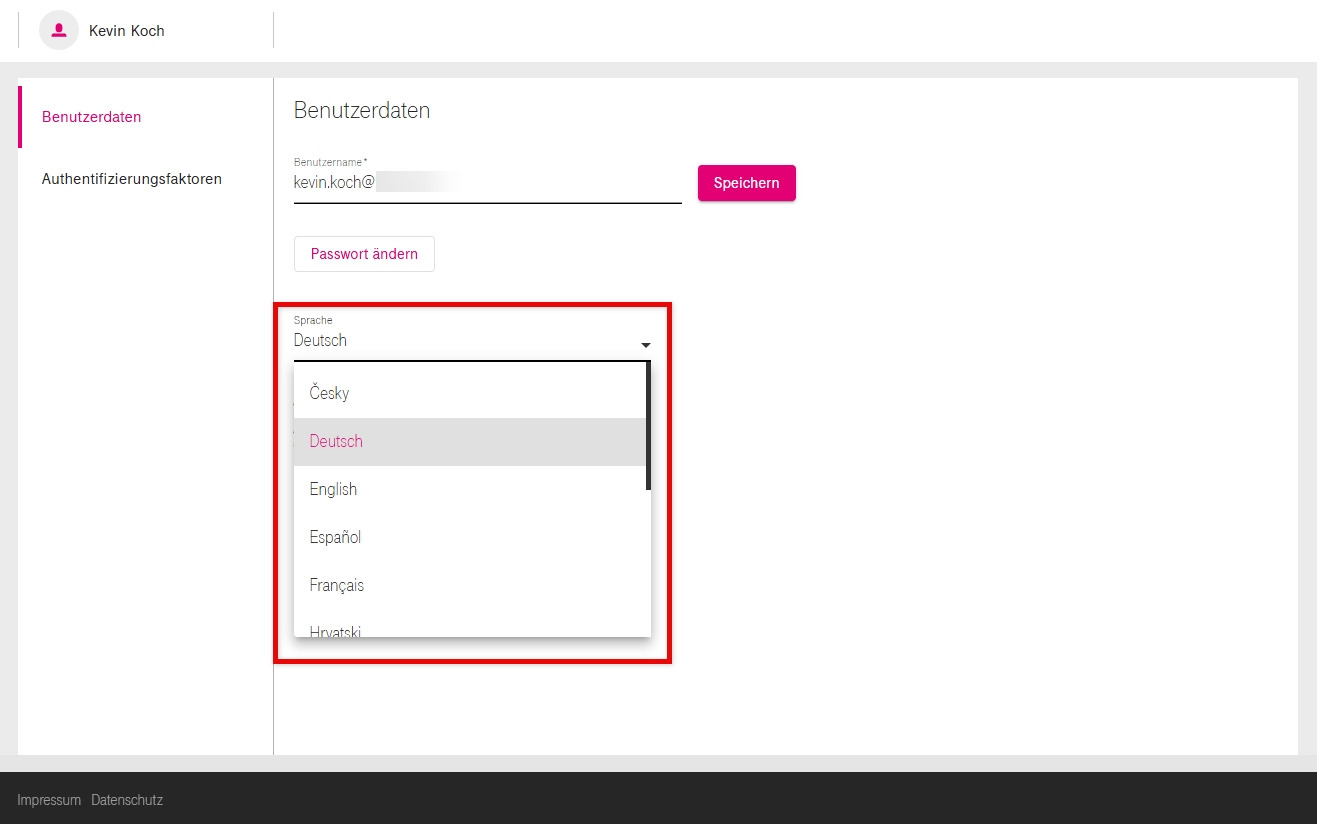The height and width of the screenshot is (824, 1317).
Task: Choose Français from the dropdown list
Action: 337,585
